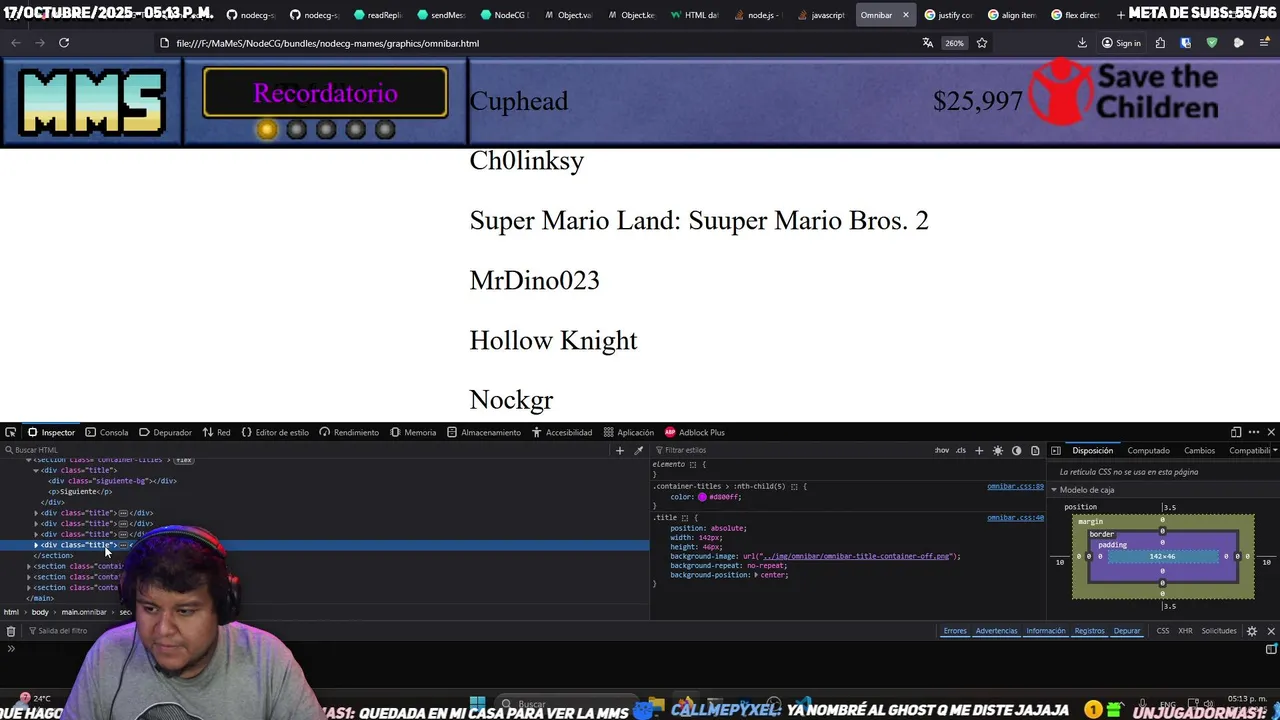The image size is (1280, 720).
Task: Open the Aplicación tab
Action: click(x=628, y=432)
